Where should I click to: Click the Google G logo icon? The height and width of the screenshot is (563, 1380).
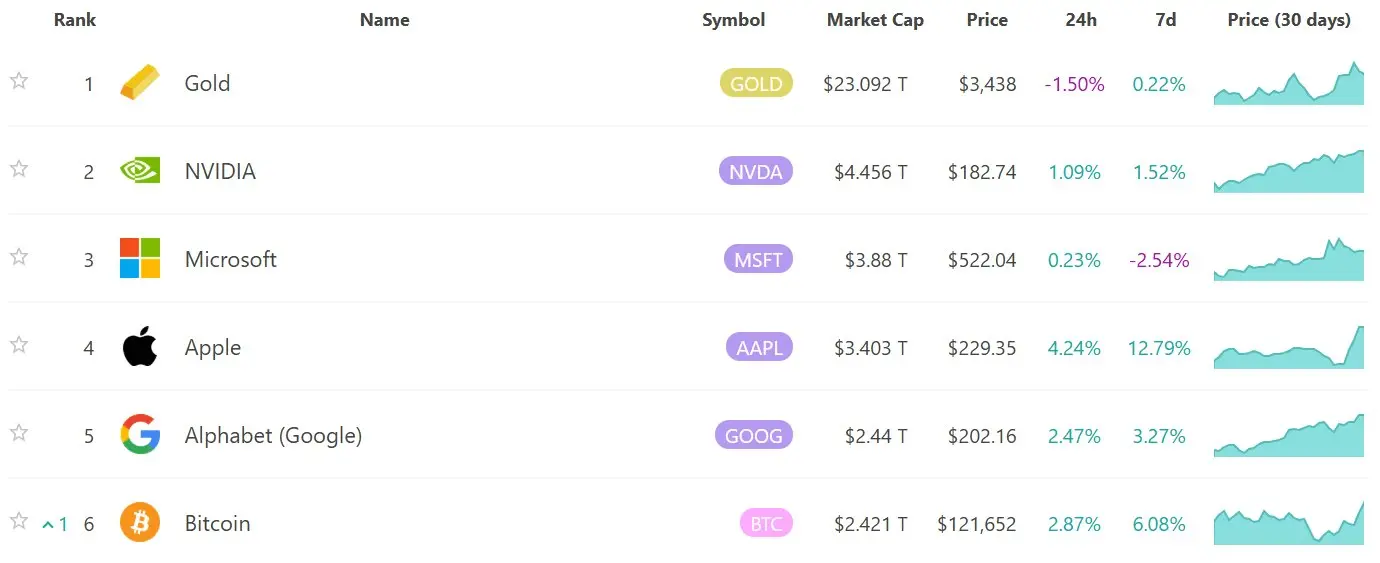coord(140,434)
